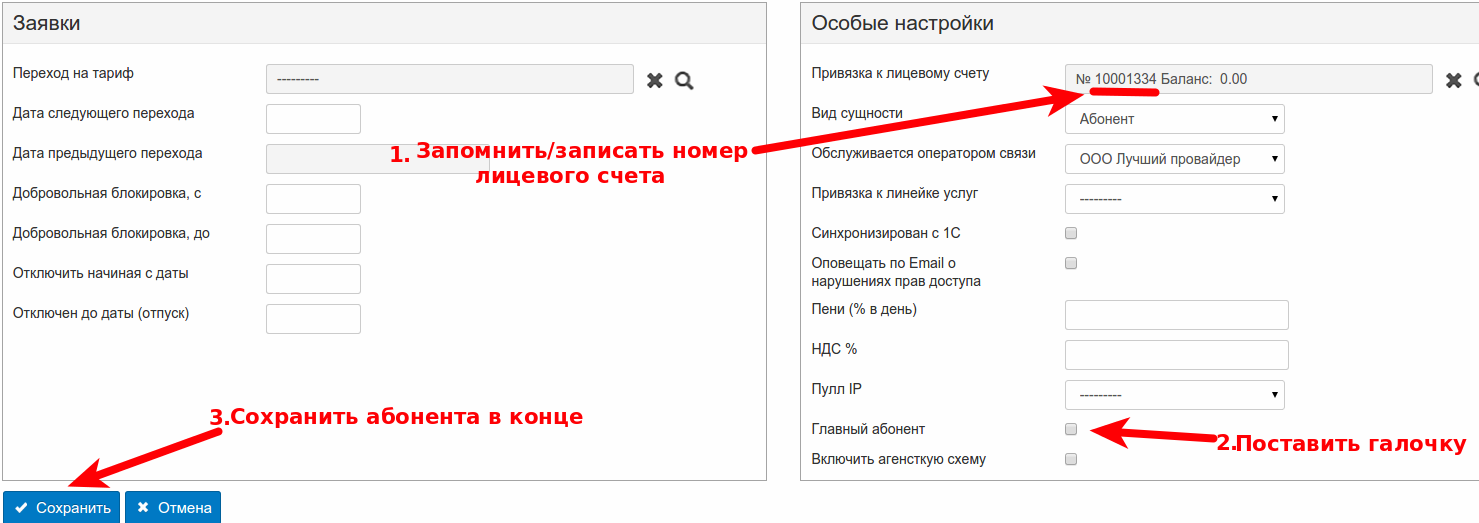
Task: Open the 'Вид сущности' dropdown
Action: 1174,119
